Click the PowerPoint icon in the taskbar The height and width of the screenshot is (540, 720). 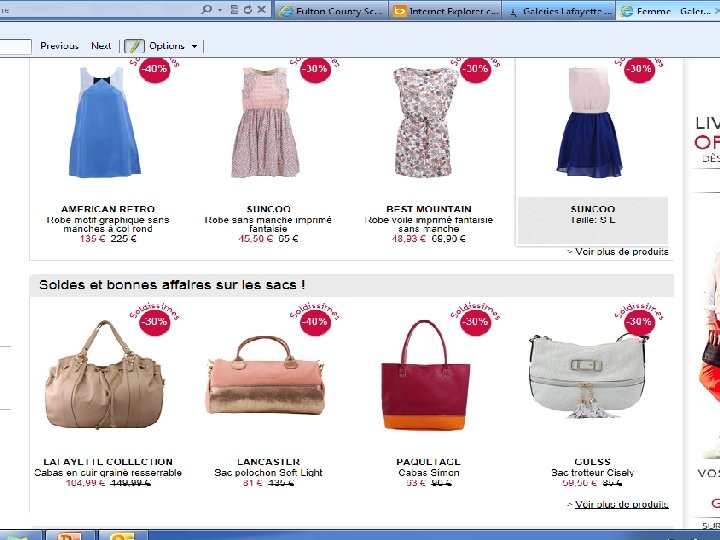point(70,535)
